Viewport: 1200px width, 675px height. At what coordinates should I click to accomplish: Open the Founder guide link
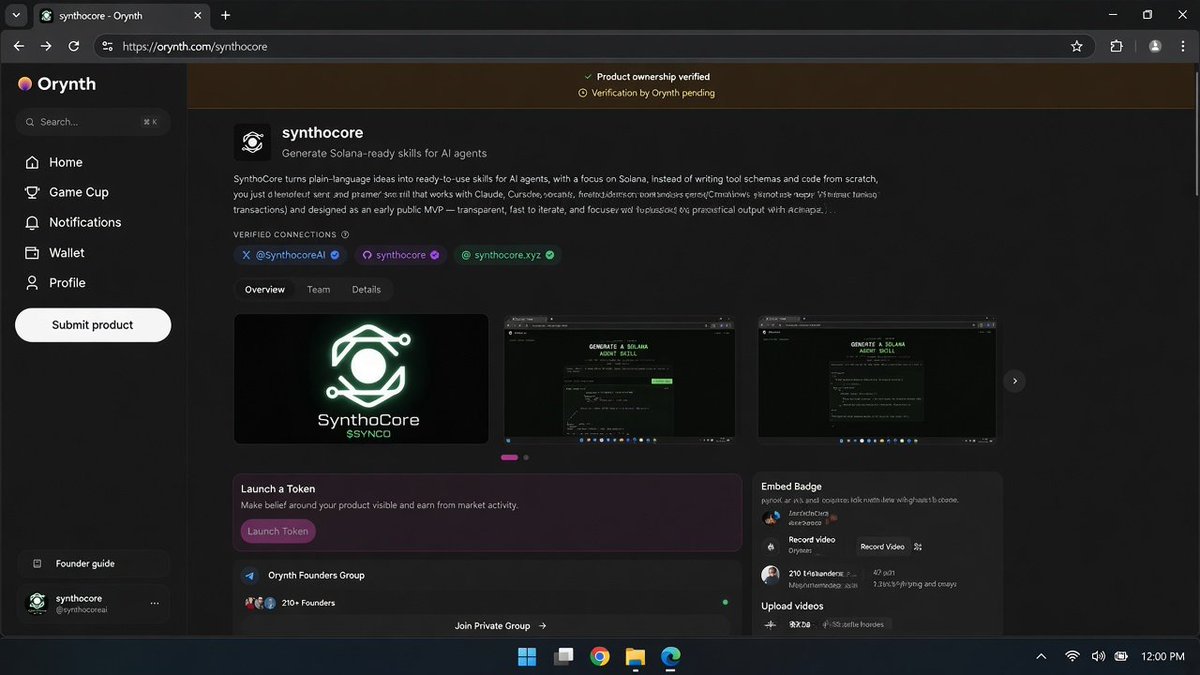click(93, 563)
